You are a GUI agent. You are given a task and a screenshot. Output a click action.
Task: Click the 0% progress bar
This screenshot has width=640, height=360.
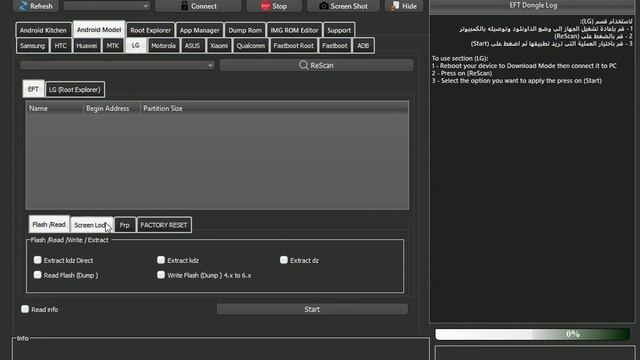coord(532,334)
